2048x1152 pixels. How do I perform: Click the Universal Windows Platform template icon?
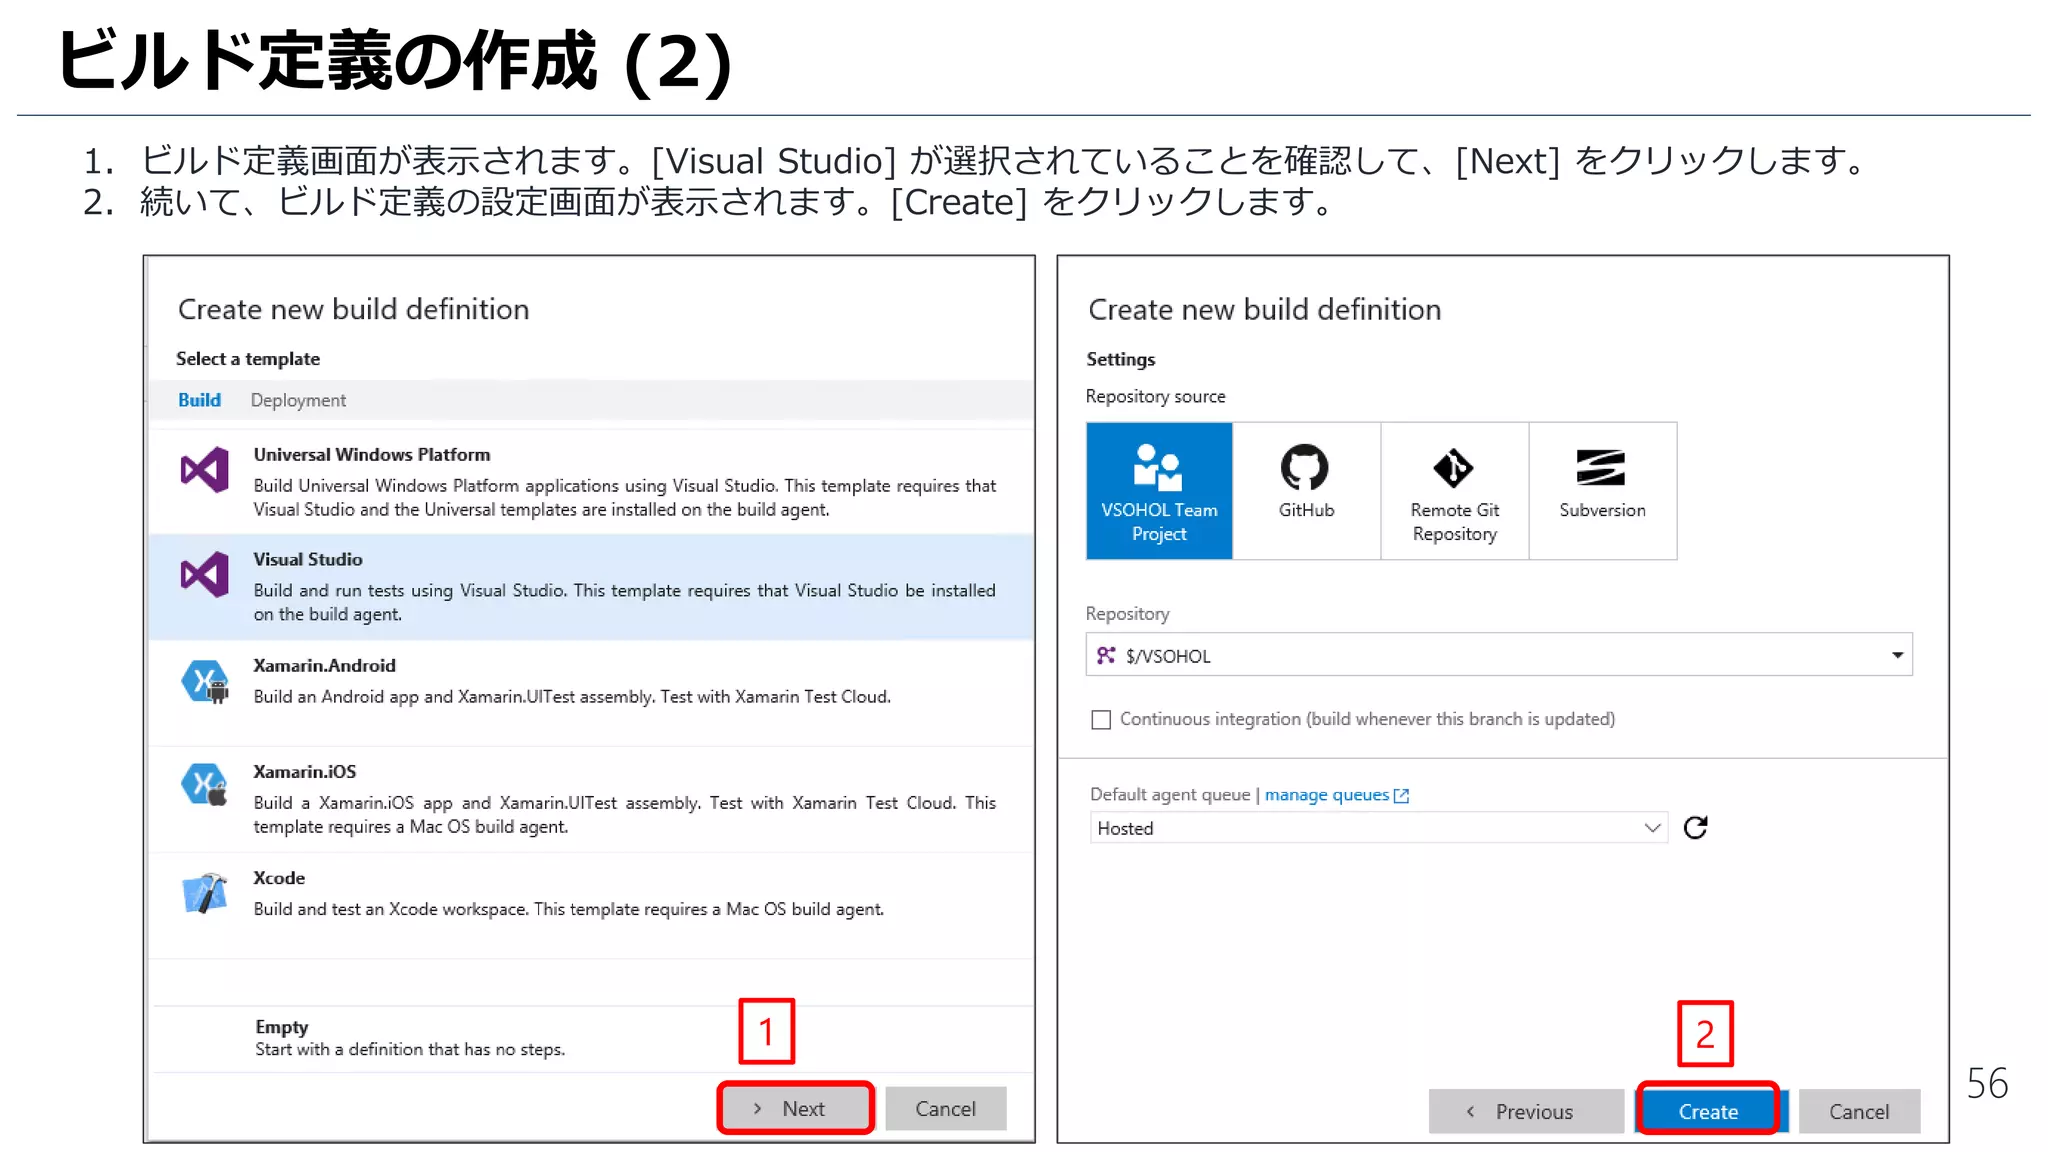(204, 469)
